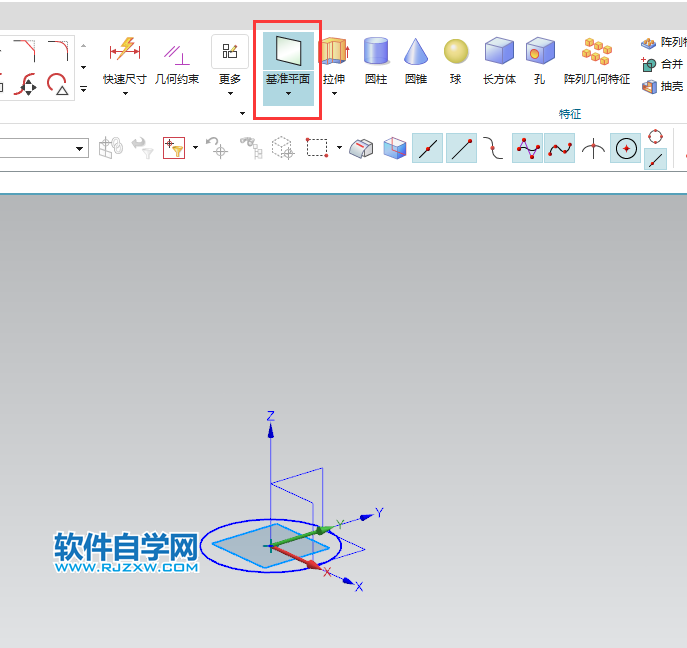The width and height of the screenshot is (687, 648).
Task: Click the 抽壳 shell command
Action: coord(662,86)
